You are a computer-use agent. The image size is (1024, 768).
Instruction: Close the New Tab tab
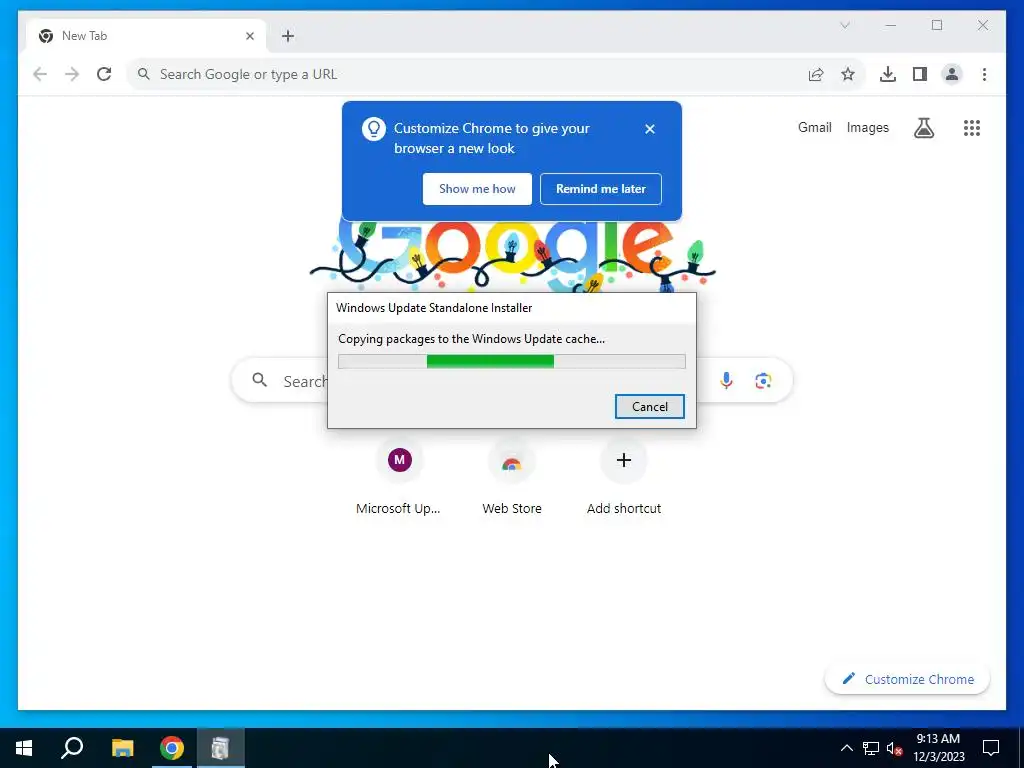(249, 36)
